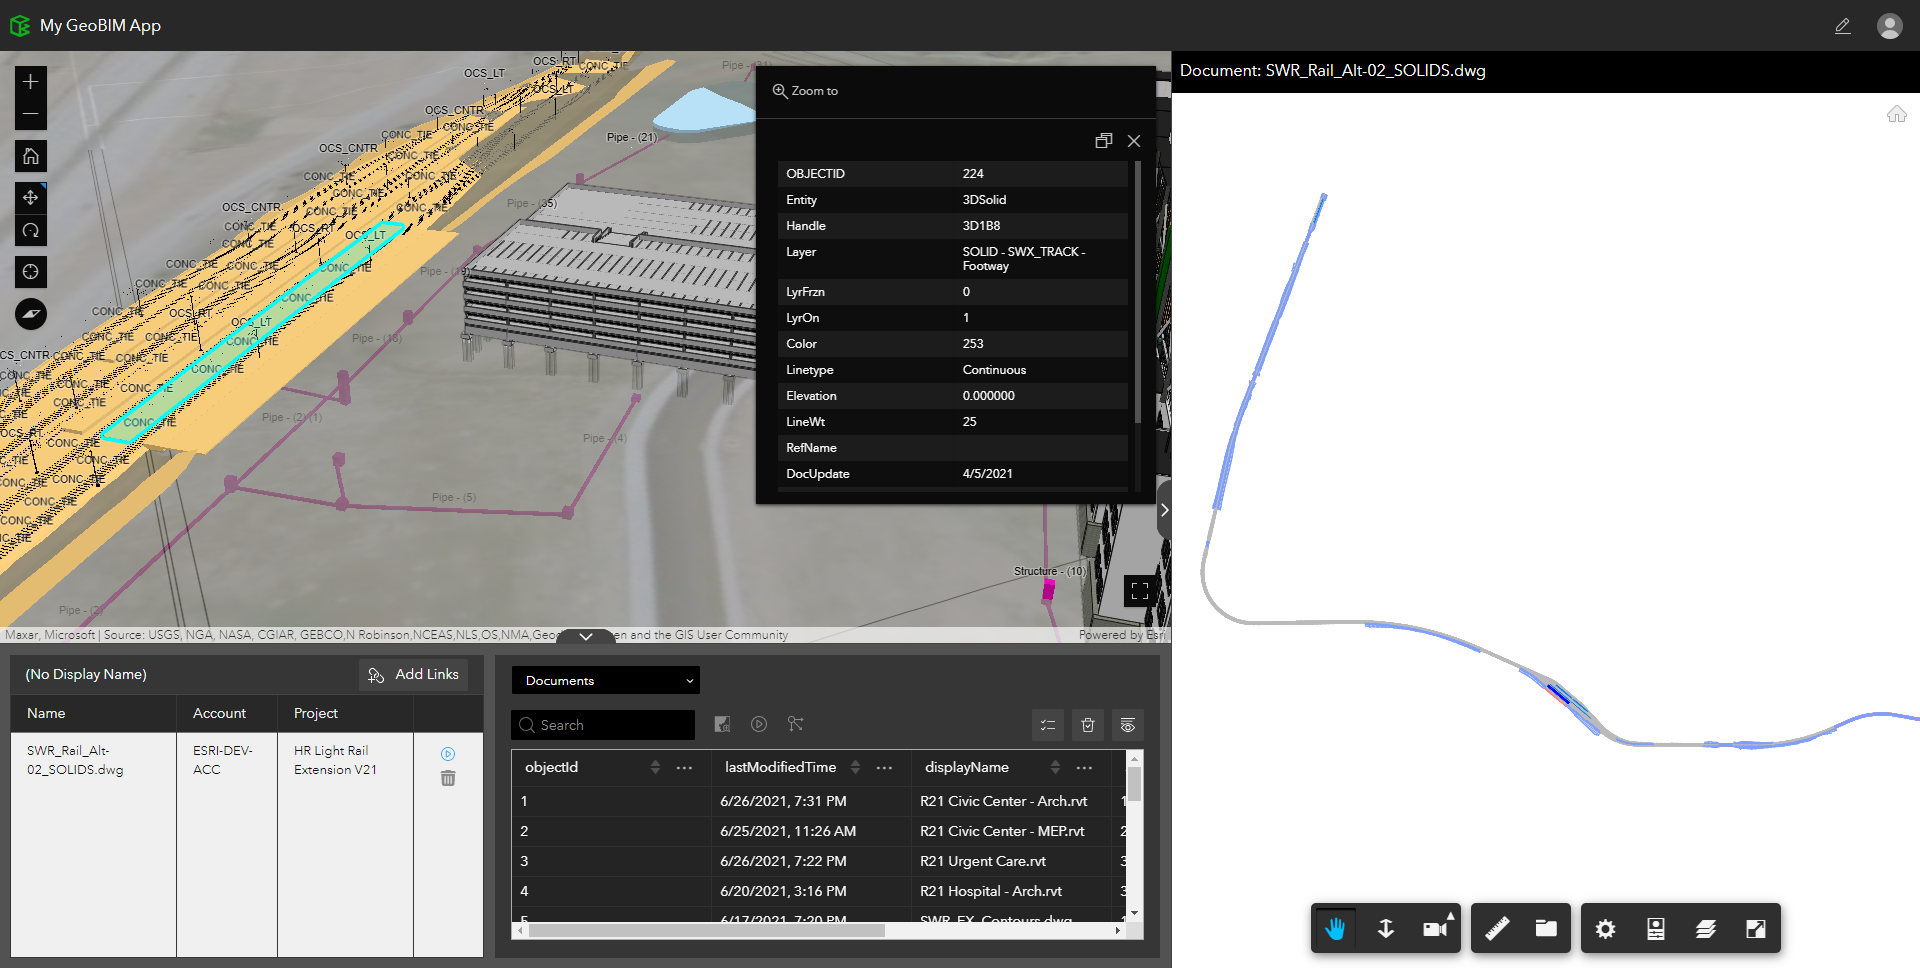Click the My GeoBIM App logo
Screen dimensions: 1920x968
pos(20,26)
